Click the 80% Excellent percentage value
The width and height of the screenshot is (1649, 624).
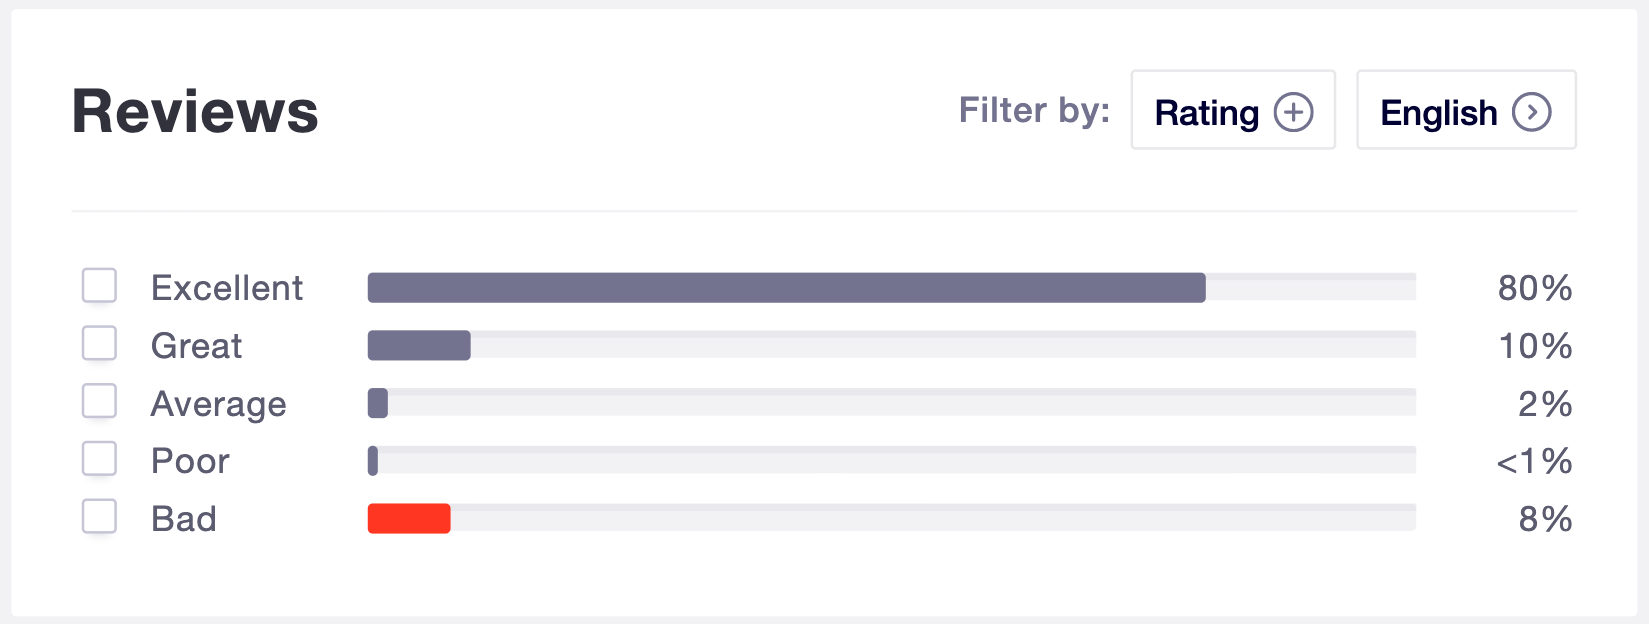[x=1534, y=288]
